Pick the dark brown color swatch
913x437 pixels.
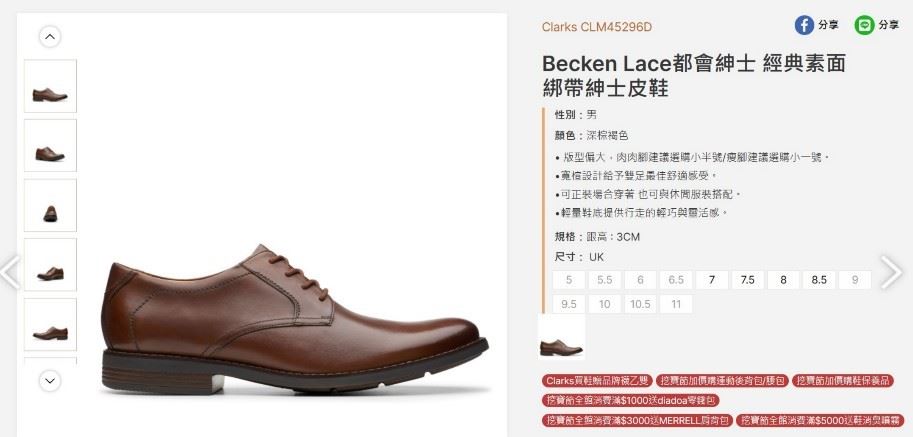pos(561,338)
